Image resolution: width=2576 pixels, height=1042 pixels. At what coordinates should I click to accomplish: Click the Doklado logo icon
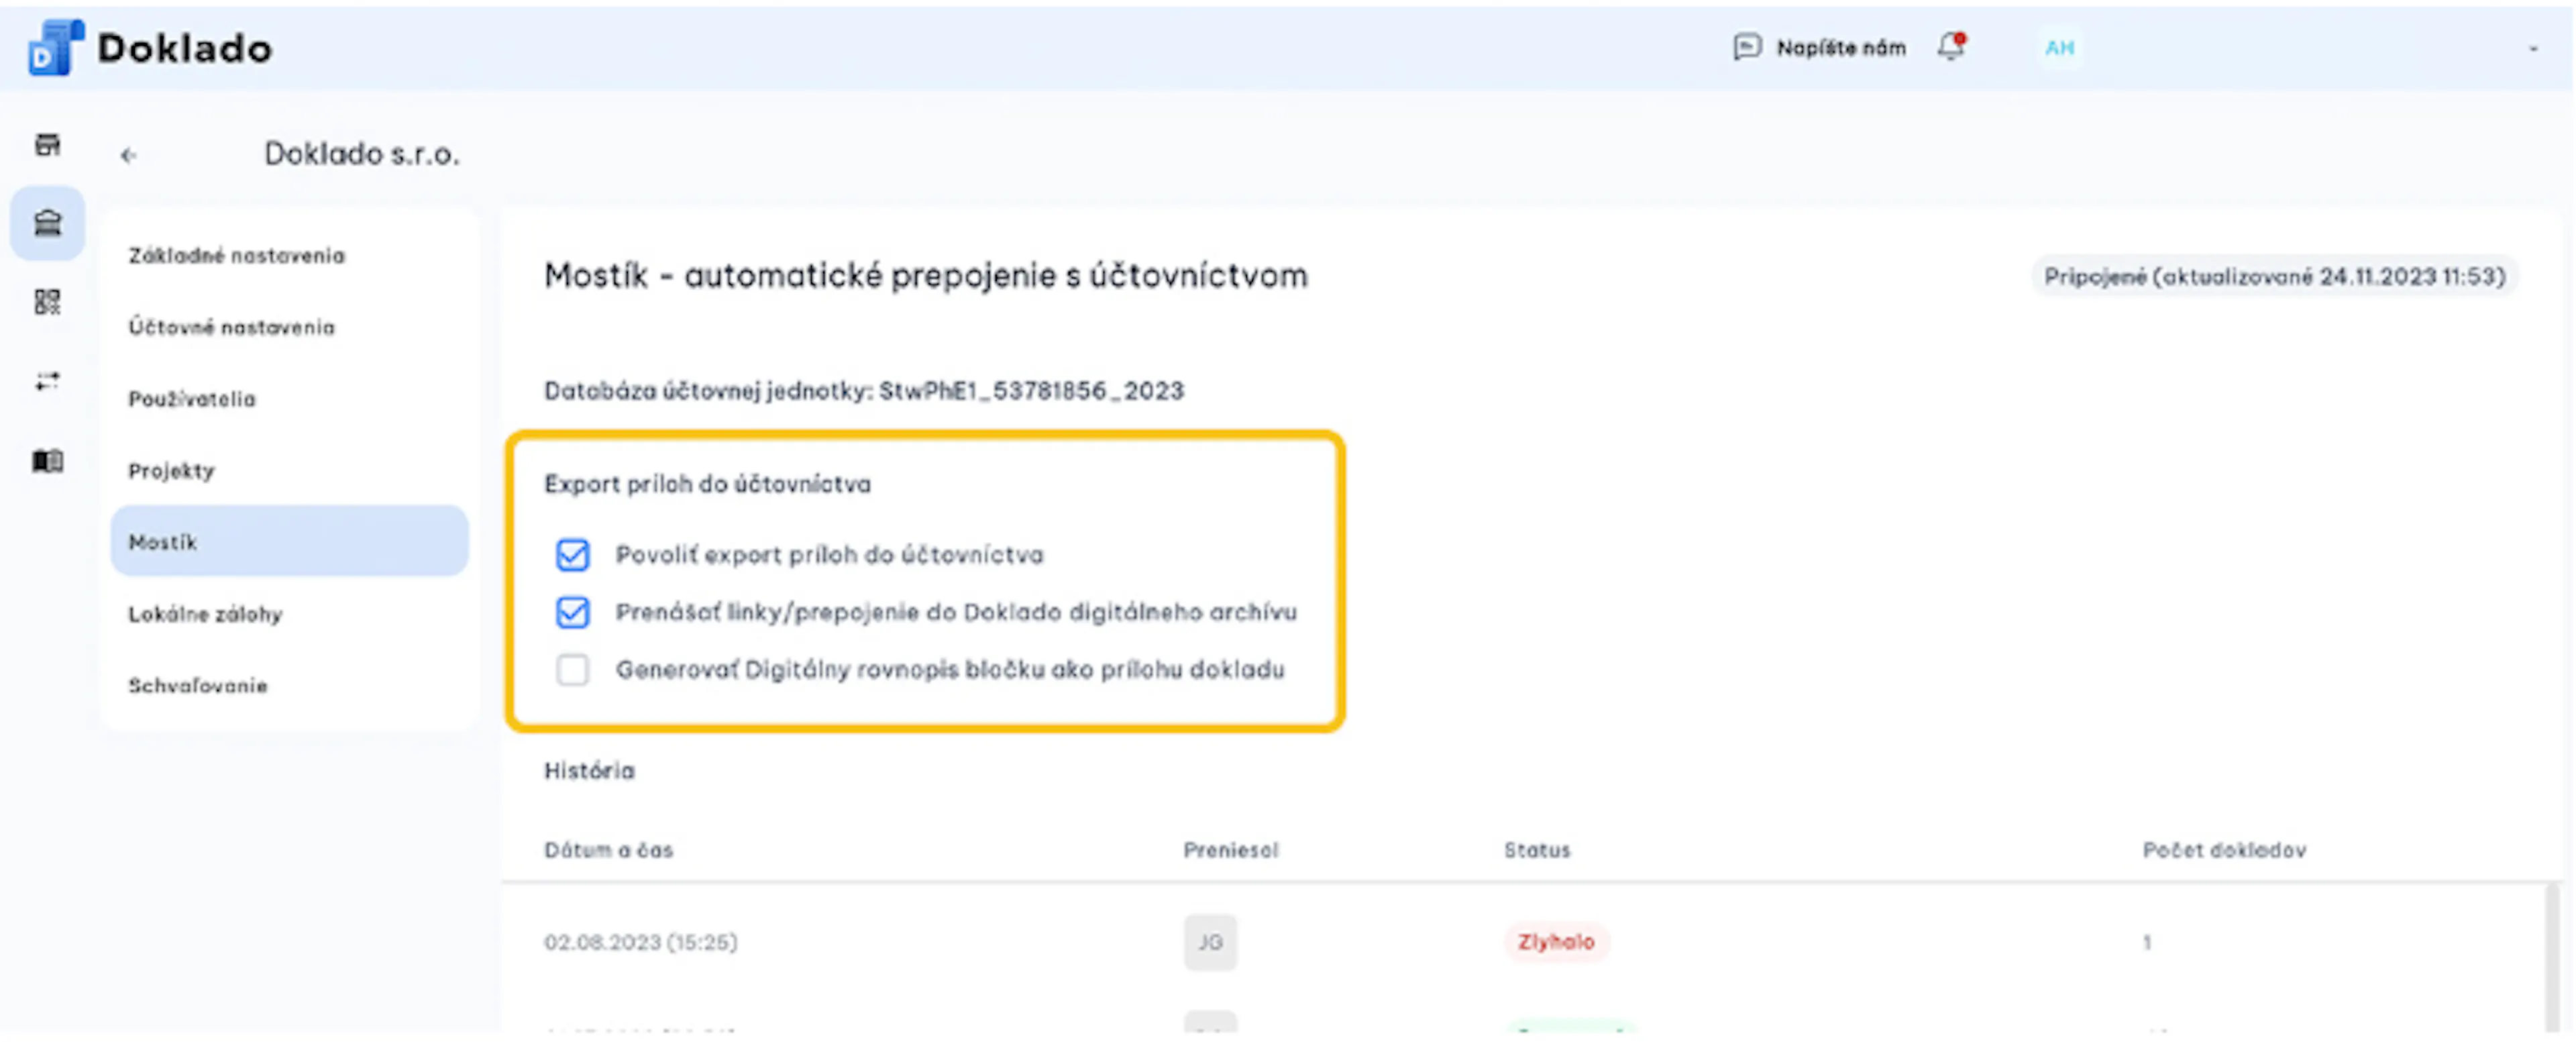coord(55,48)
